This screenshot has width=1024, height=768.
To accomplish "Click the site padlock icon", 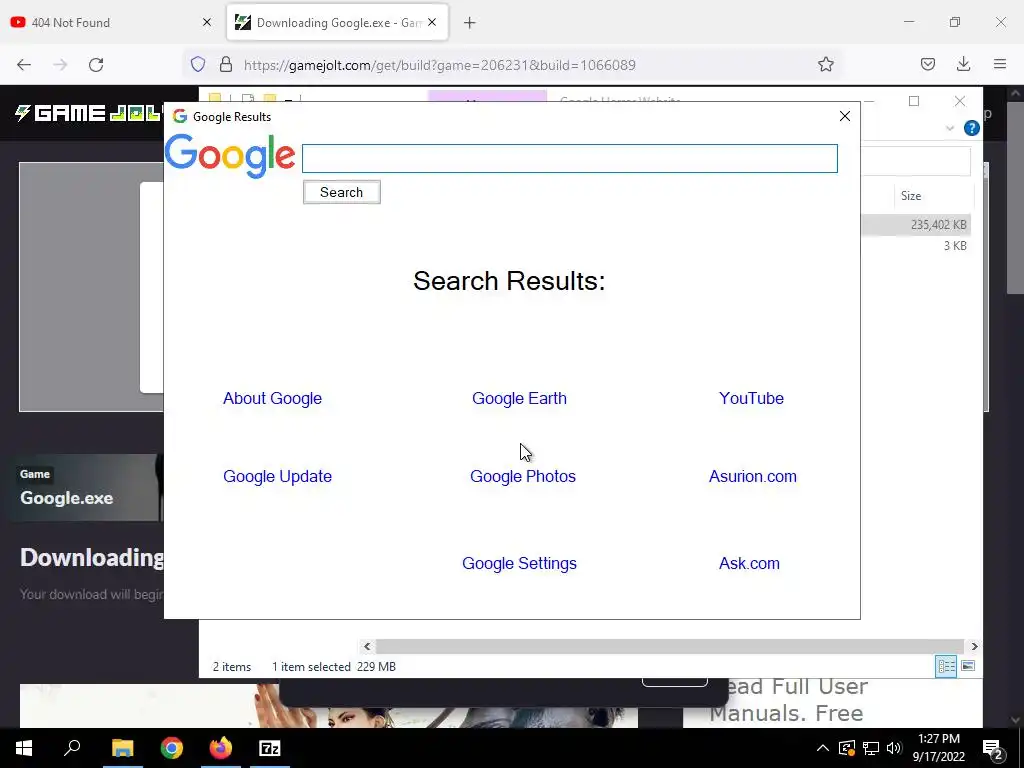I will (x=226, y=65).
